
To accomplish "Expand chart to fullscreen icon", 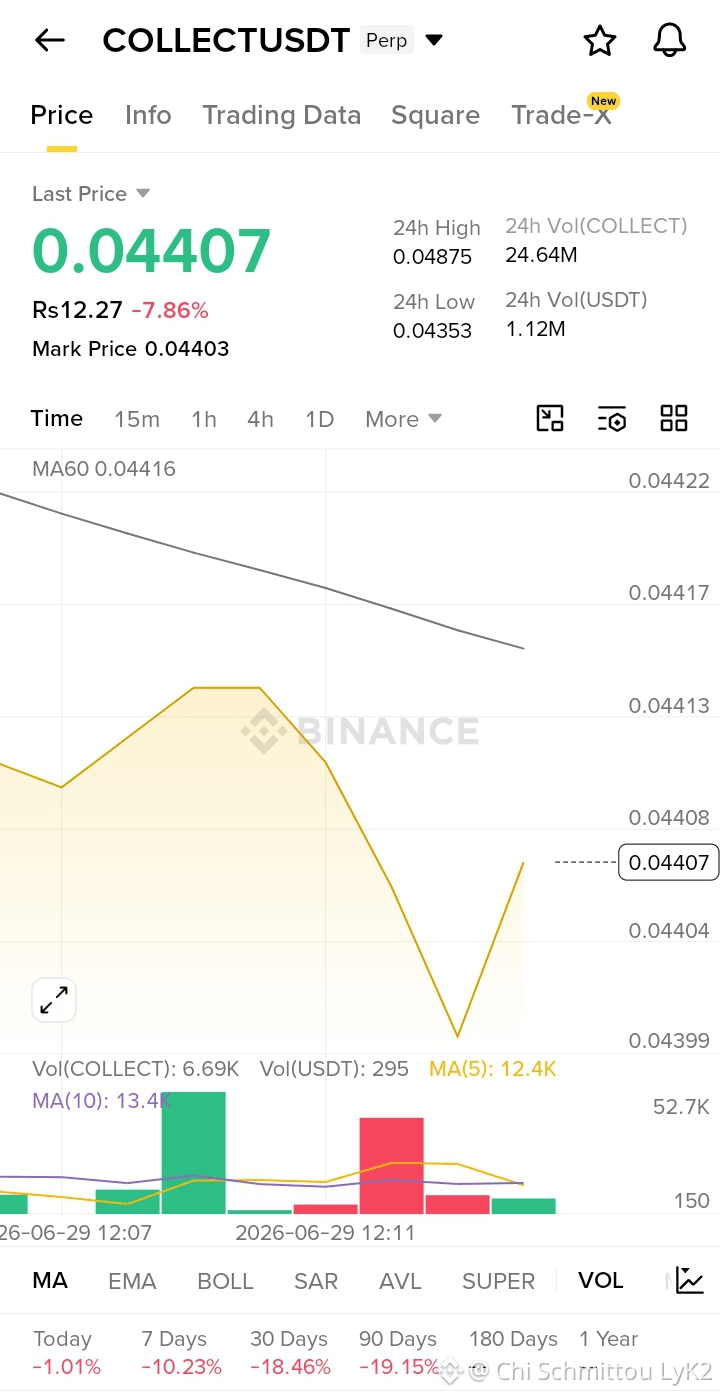I will [54, 1000].
